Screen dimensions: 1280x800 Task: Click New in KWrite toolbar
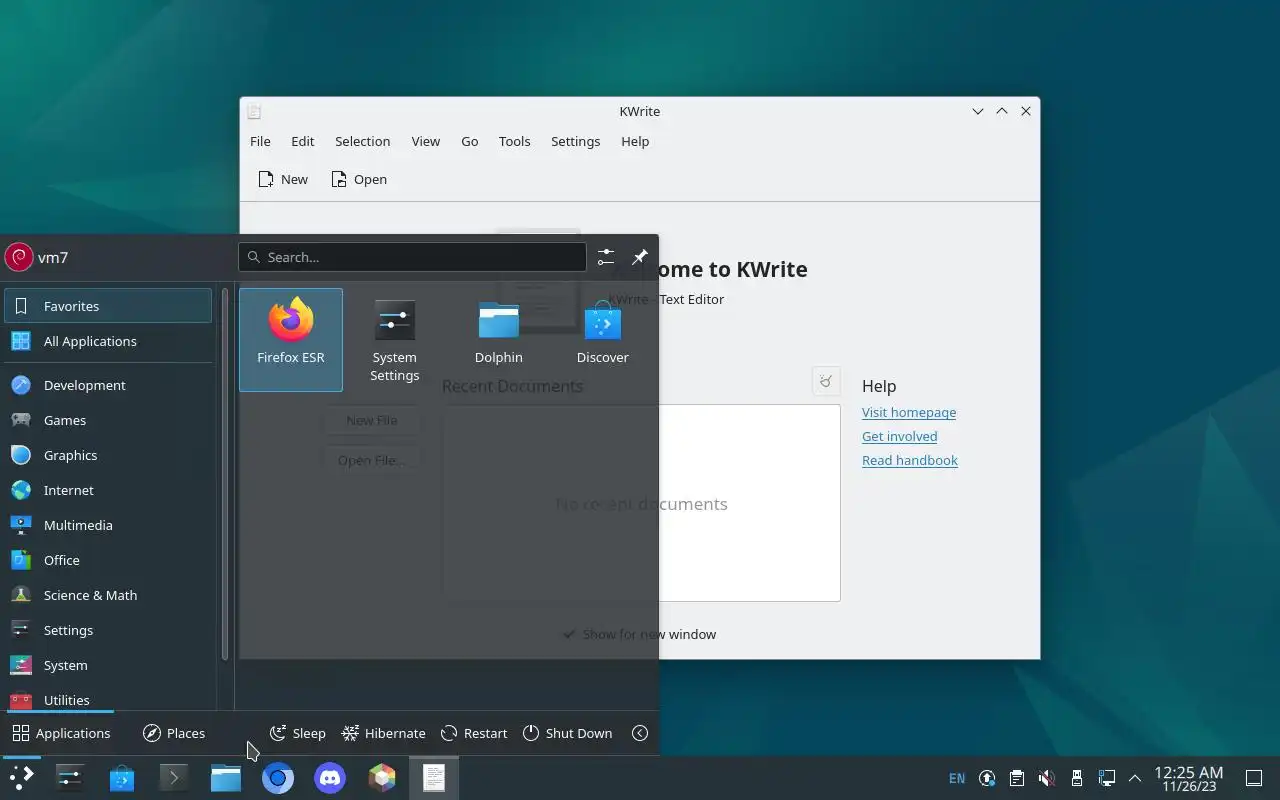pos(283,179)
